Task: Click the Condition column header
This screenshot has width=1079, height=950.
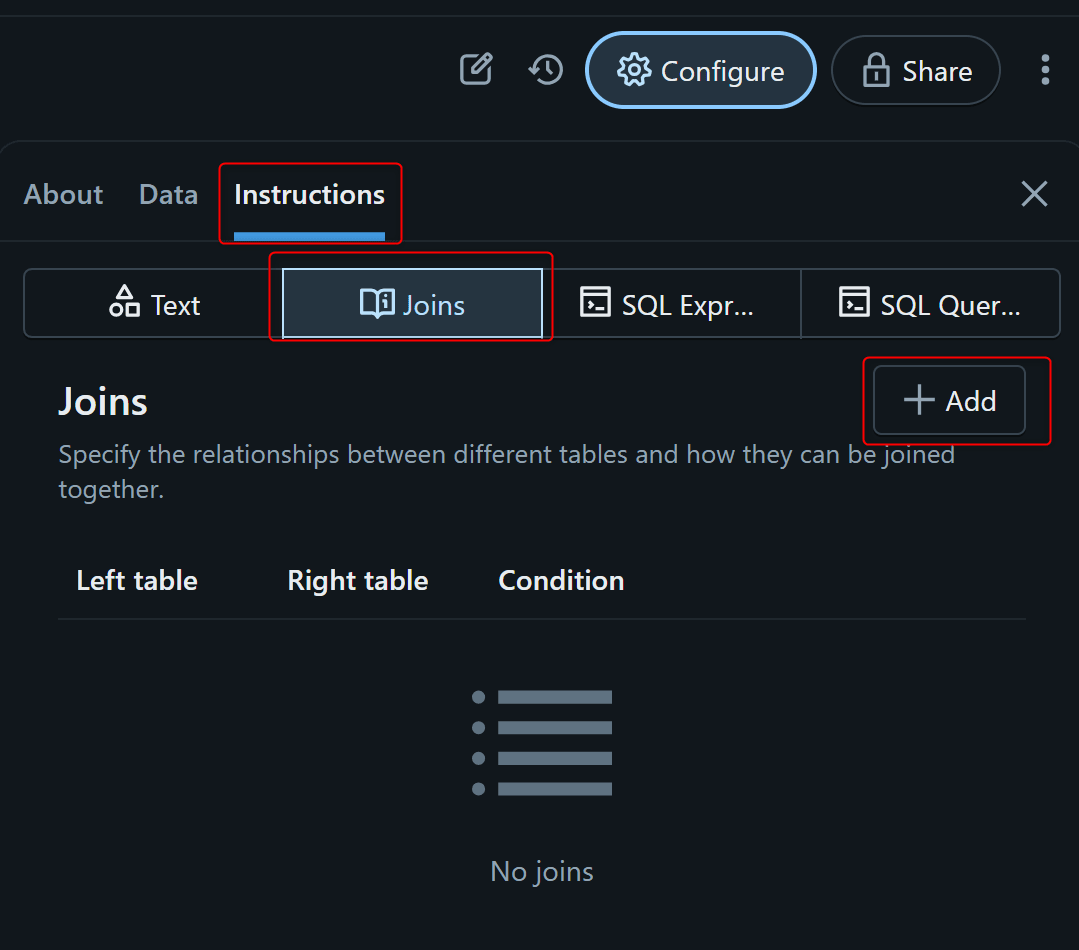Action: pos(561,581)
